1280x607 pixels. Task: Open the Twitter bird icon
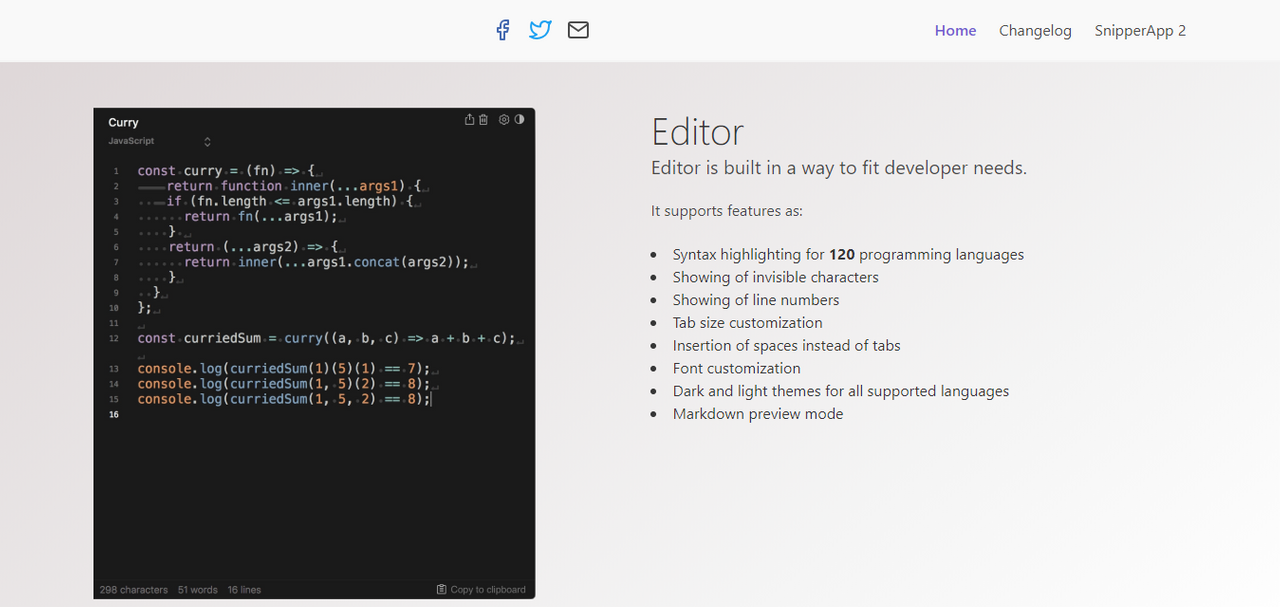(x=540, y=30)
